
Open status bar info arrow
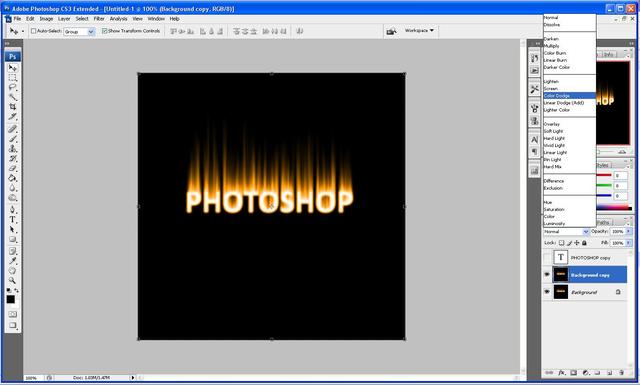pyautogui.click(x=132, y=378)
